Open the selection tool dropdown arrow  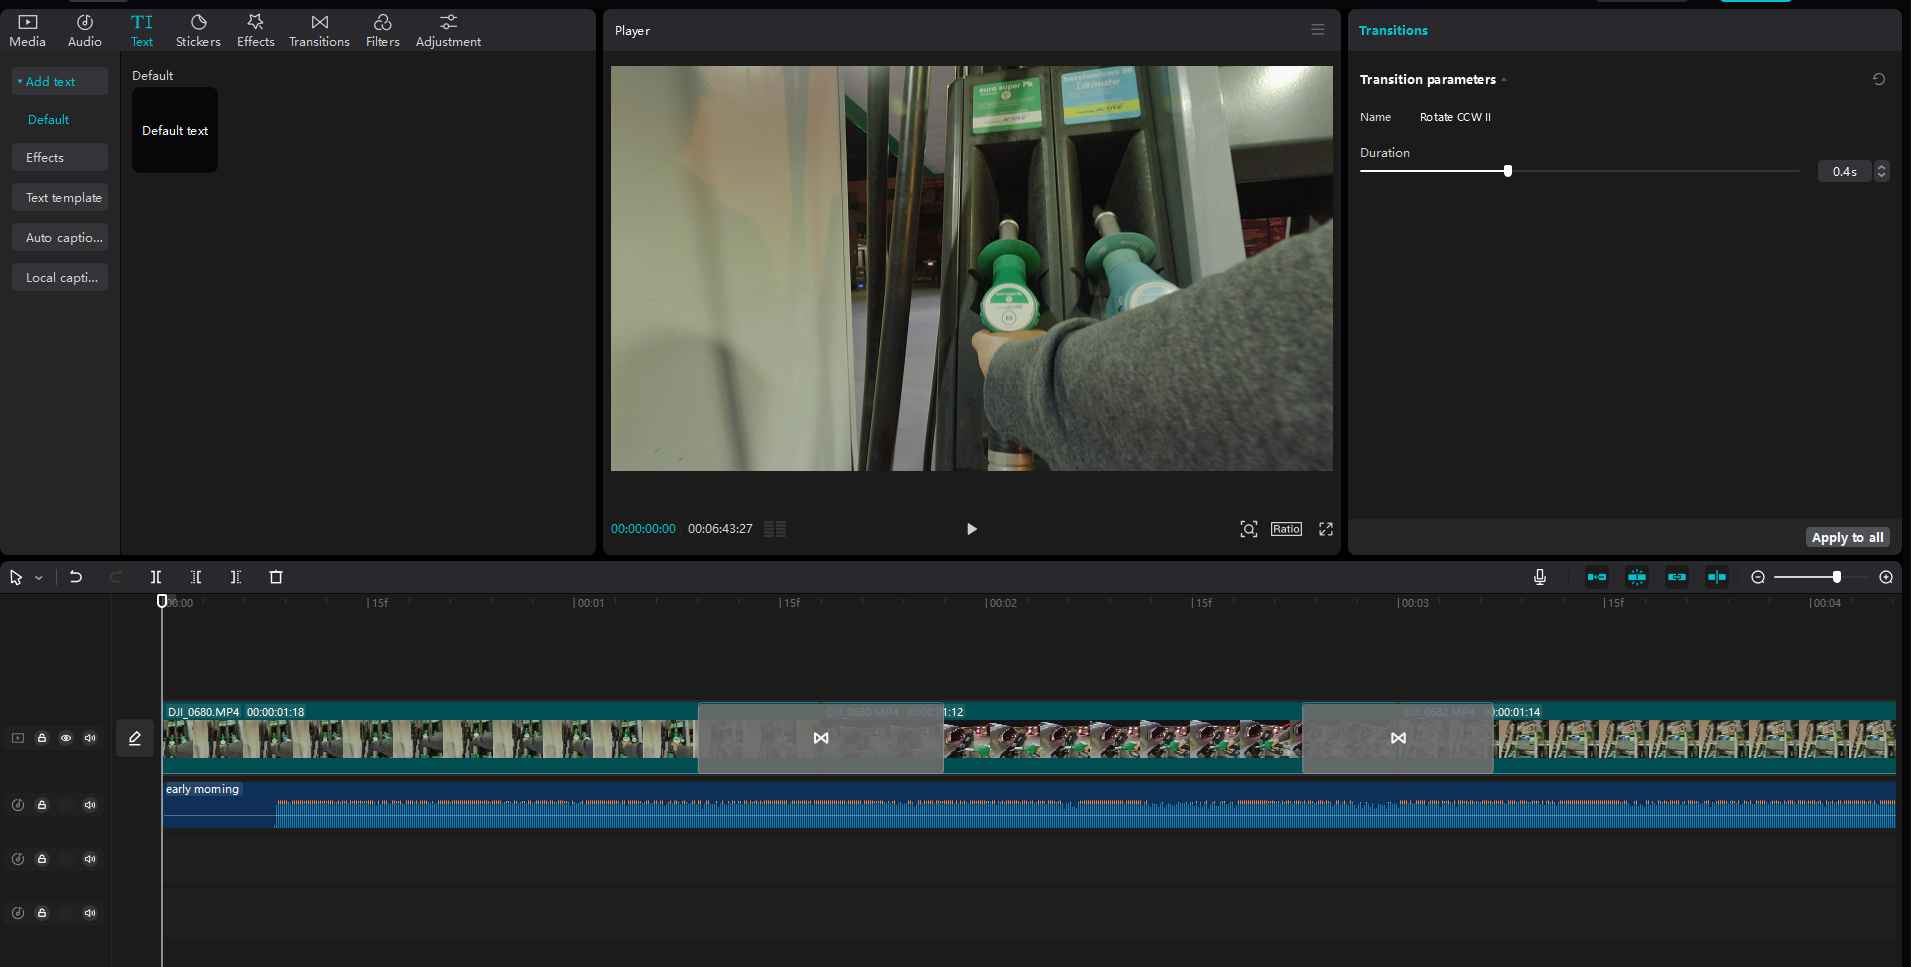pos(39,578)
